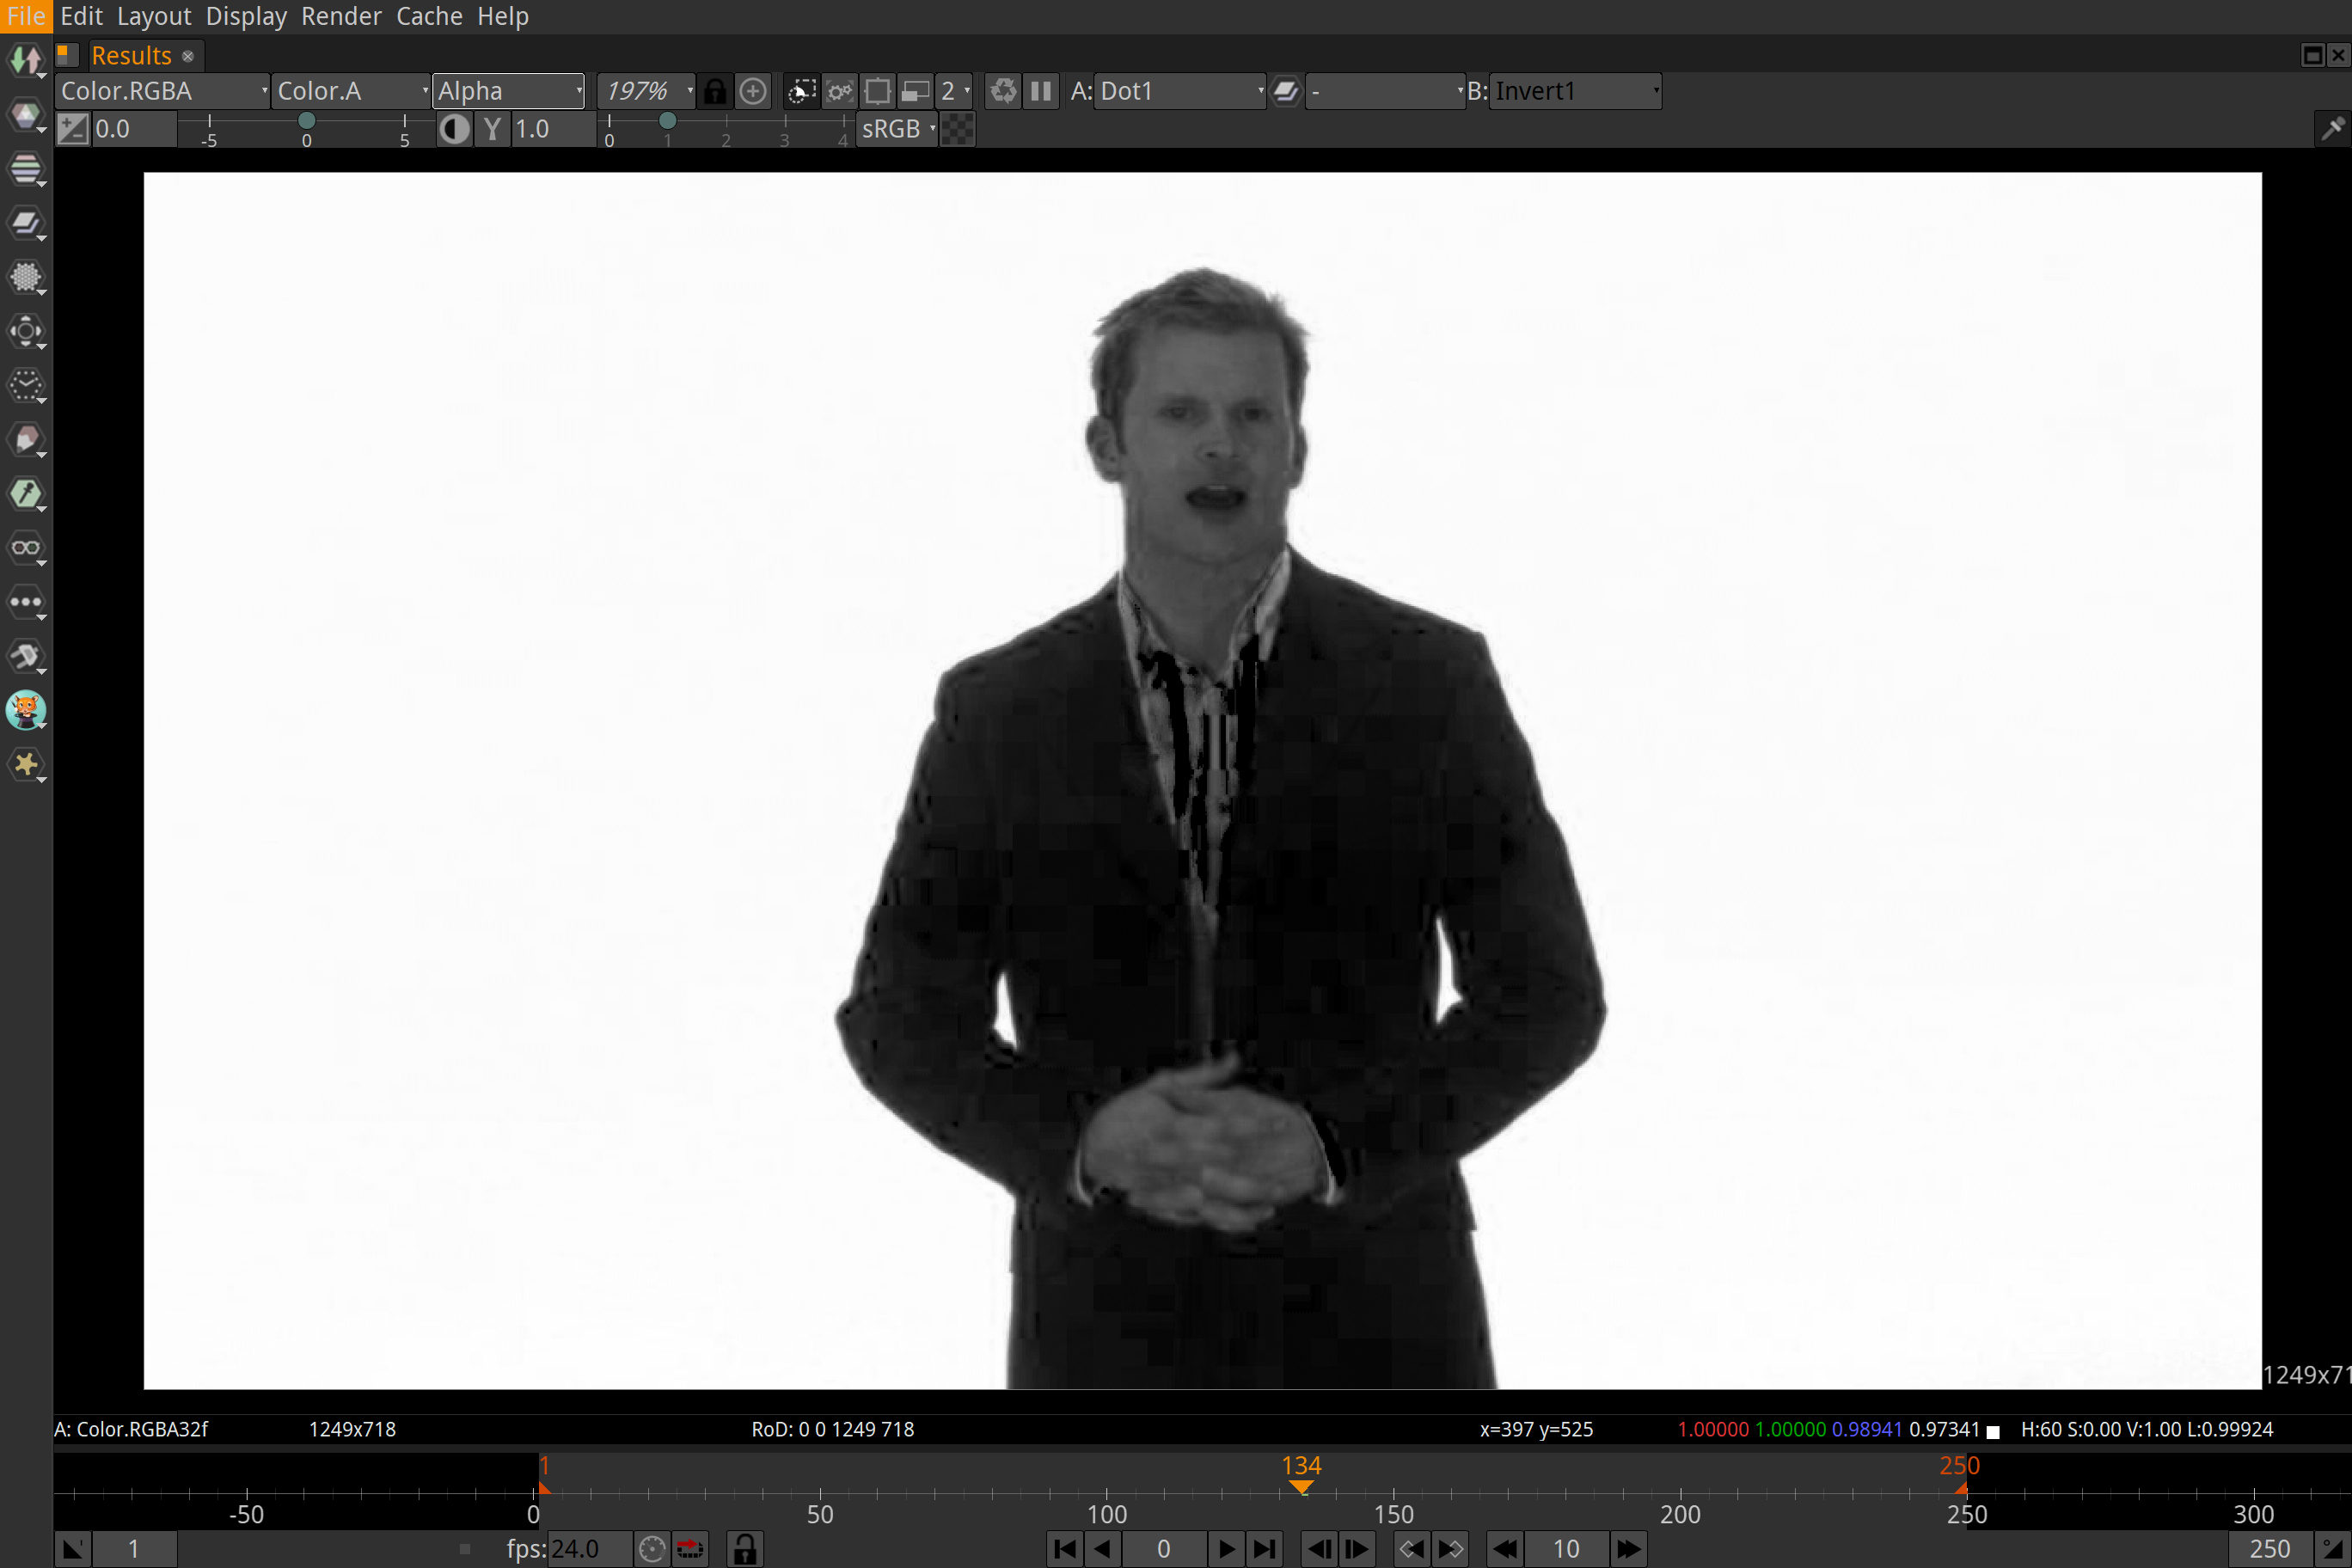Screen dimensions: 2352x1568
Task: Open the Image nodes toolbox icon
Action: click(x=26, y=62)
